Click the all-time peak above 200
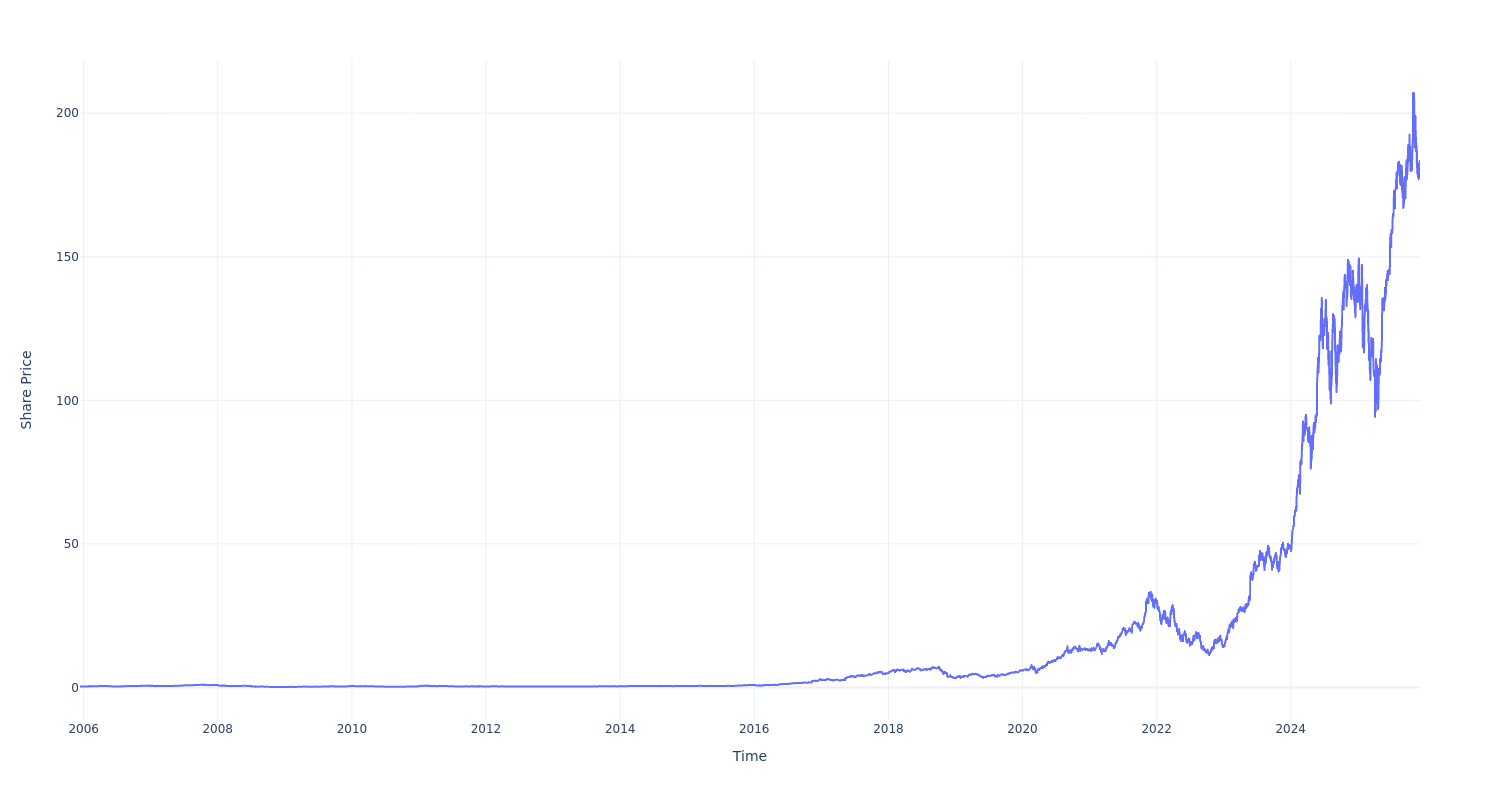 [x=1413, y=93]
